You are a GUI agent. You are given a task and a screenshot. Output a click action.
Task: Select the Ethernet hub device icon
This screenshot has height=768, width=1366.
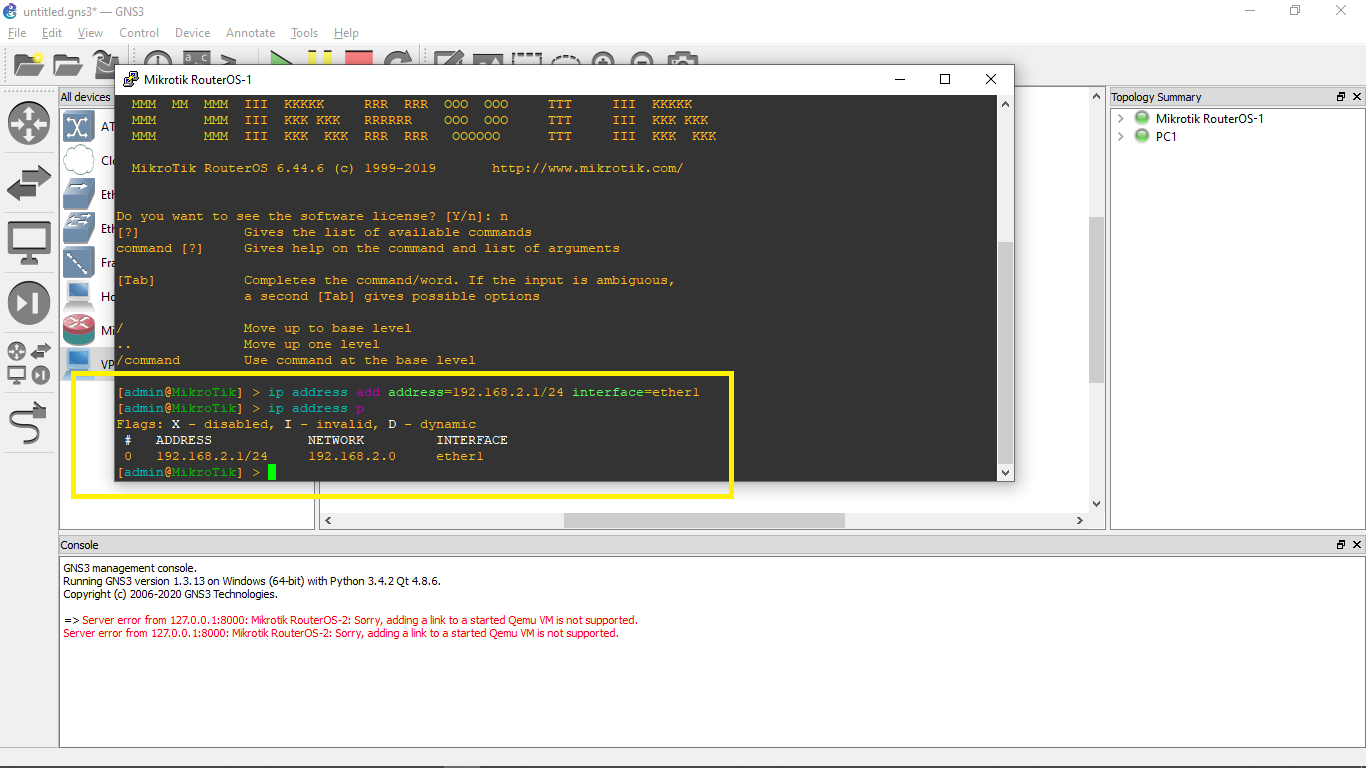click(79, 194)
